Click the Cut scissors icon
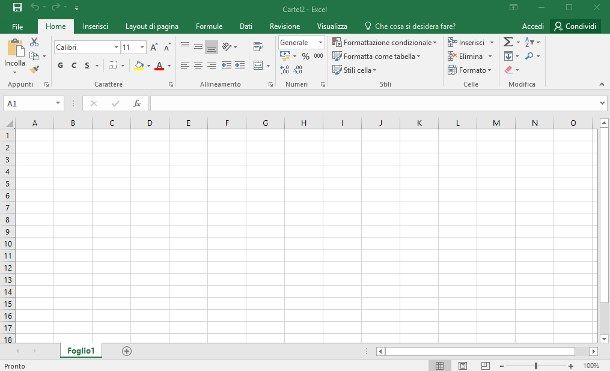The height and width of the screenshot is (371, 610). point(34,42)
